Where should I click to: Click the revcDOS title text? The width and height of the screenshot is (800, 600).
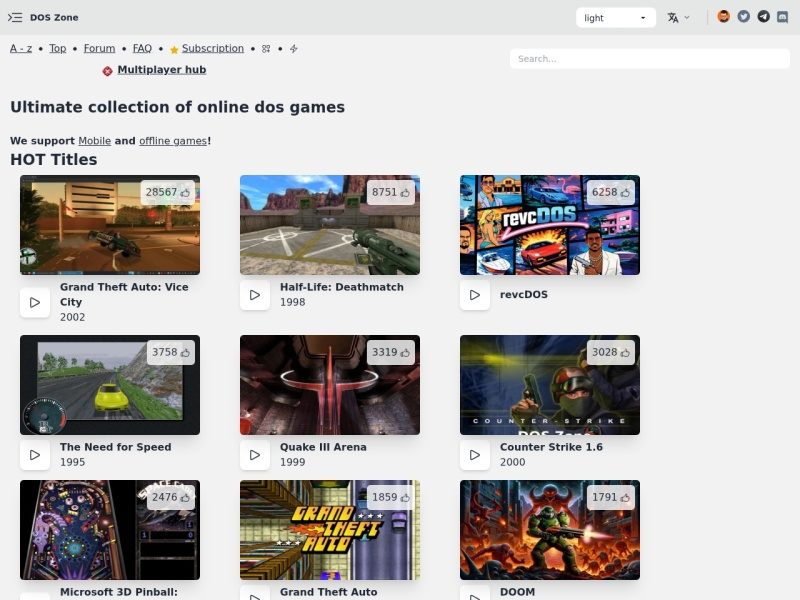pos(523,295)
